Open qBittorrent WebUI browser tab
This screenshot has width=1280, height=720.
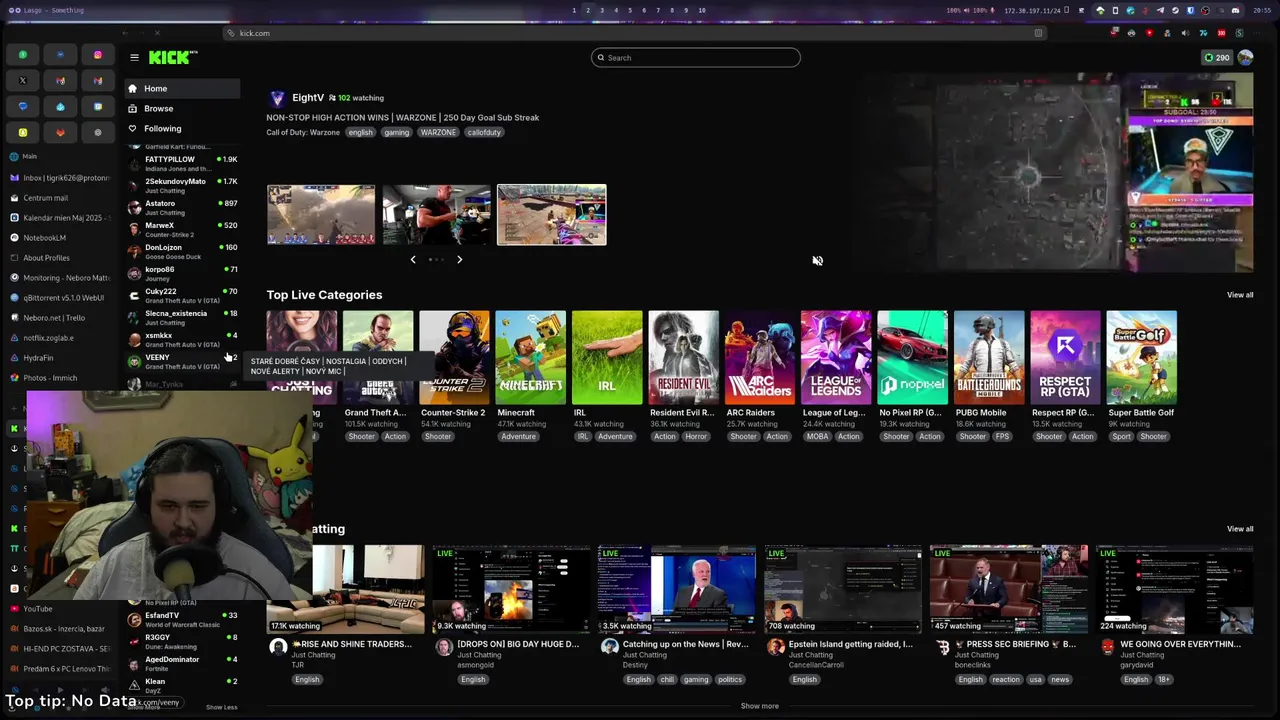coord(60,298)
